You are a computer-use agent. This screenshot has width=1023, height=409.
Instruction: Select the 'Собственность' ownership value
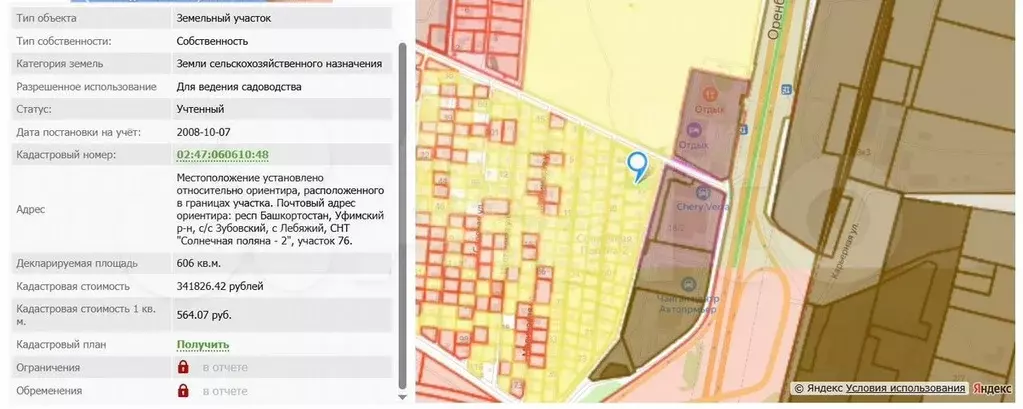tap(212, 41)
